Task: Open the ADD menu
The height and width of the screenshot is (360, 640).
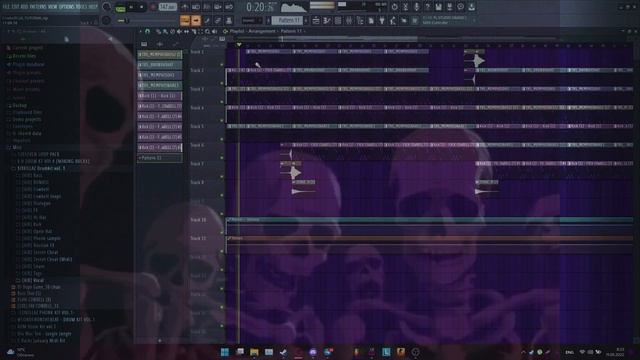Action: (24, 7)
